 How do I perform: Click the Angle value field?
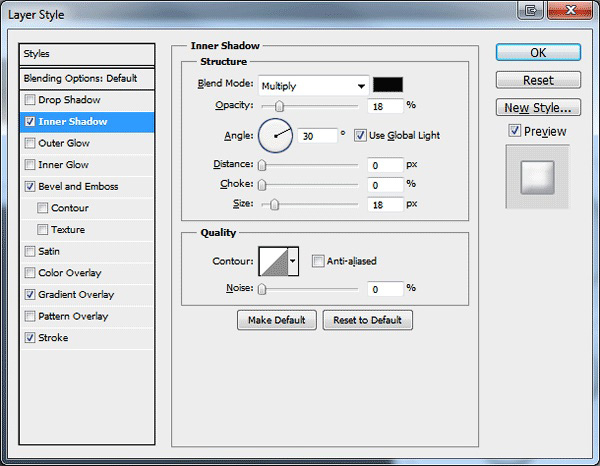pyautogui.click(x=317, y=136)
